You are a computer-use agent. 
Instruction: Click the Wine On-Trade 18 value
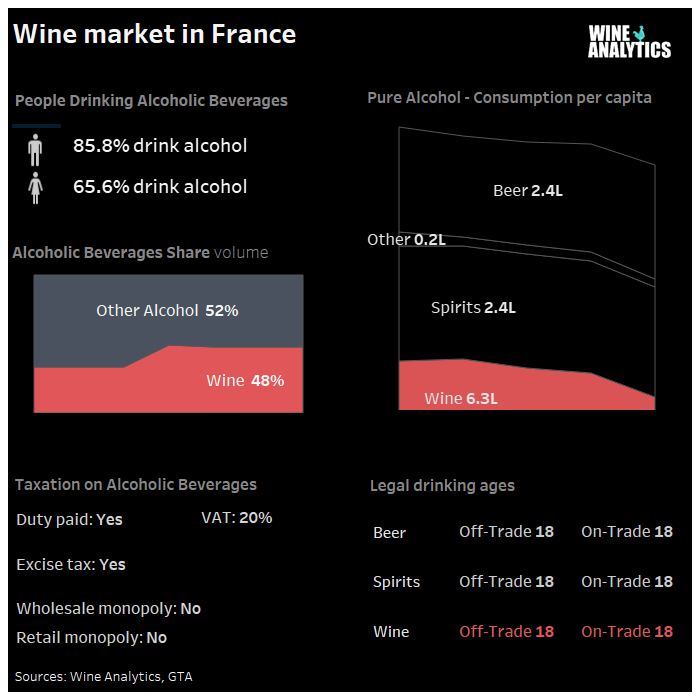627,632
